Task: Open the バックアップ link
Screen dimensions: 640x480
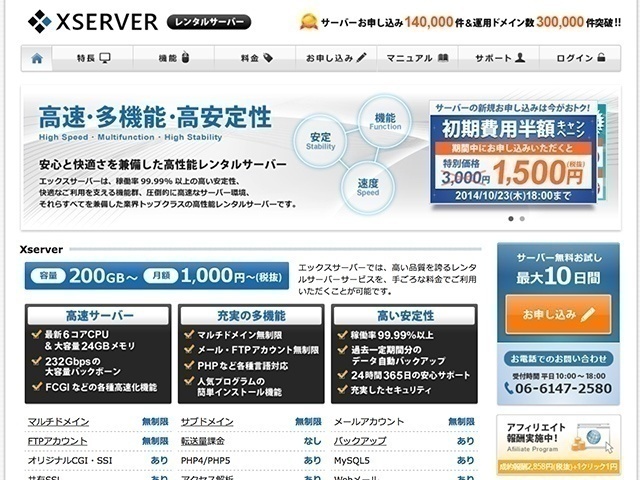Action: tap(360, 441)
